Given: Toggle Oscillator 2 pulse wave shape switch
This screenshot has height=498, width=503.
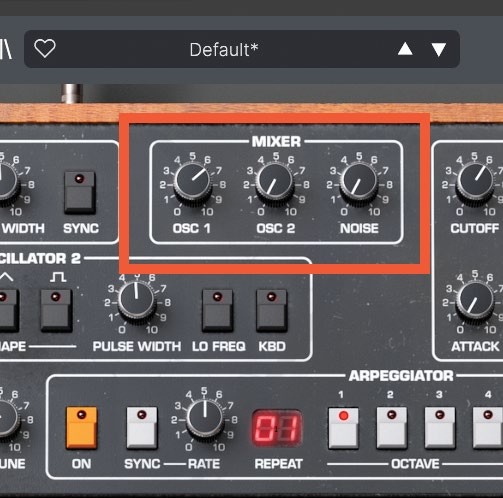Looking at the screenshot, I should click(x=56, y=311).
